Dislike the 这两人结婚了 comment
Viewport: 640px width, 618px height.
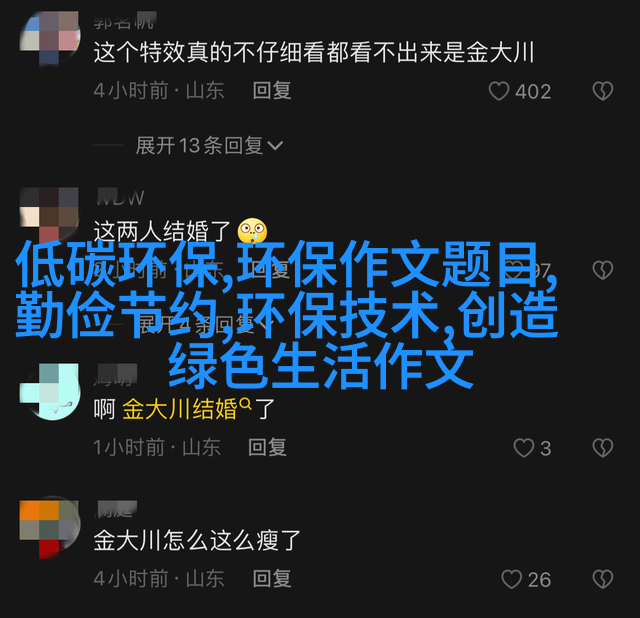click(603, 270)
